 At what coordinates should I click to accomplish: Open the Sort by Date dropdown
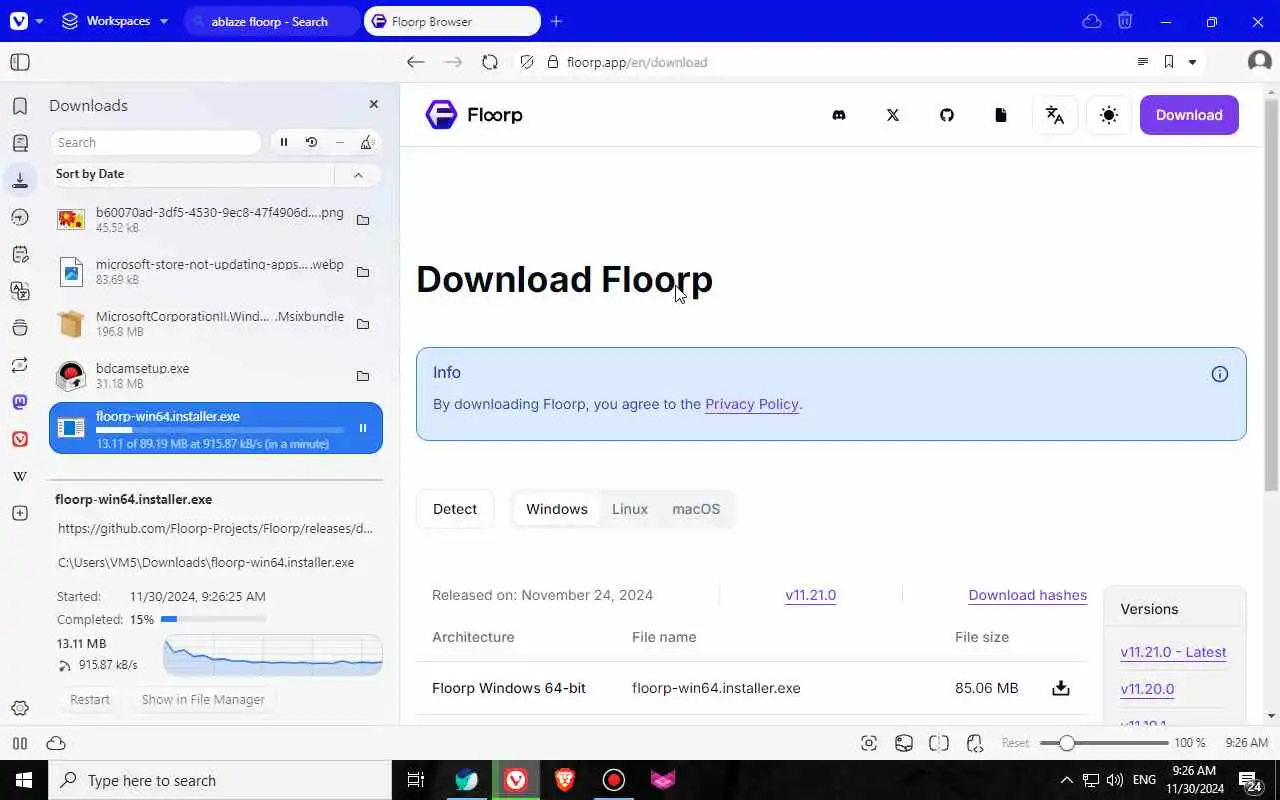coord(192,174)
